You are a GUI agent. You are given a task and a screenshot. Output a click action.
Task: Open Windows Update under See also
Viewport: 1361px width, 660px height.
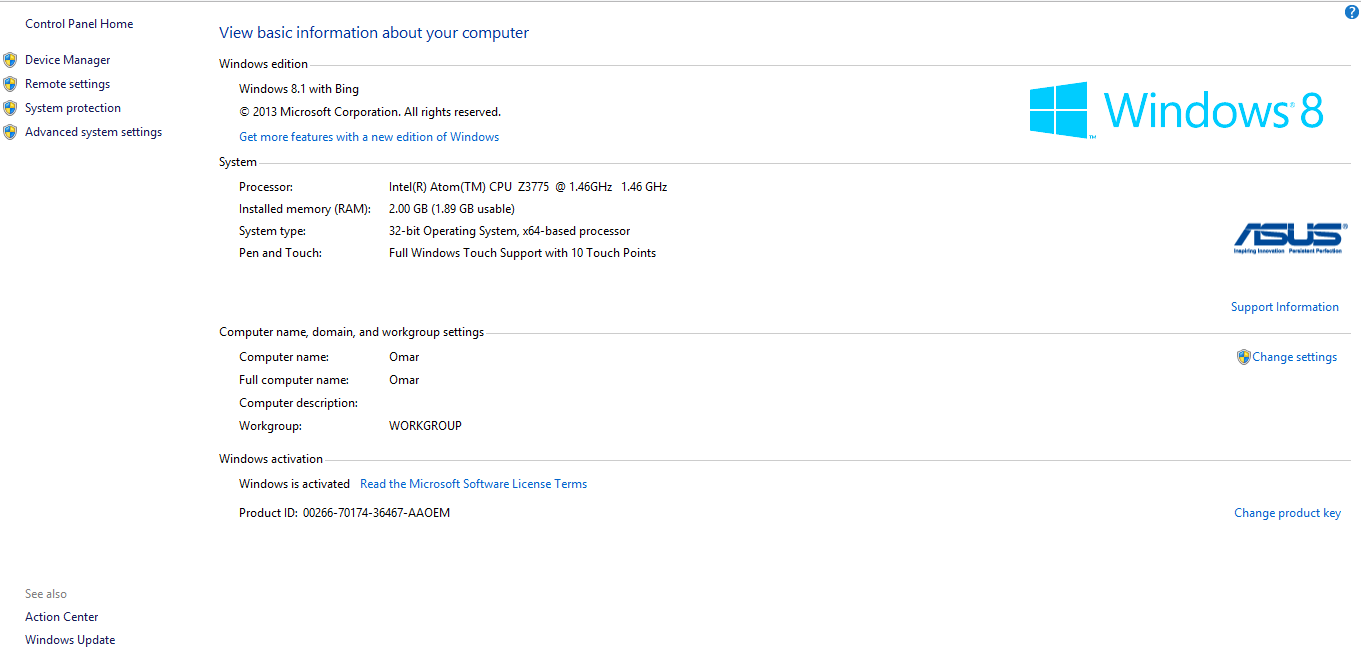(70, 640)
